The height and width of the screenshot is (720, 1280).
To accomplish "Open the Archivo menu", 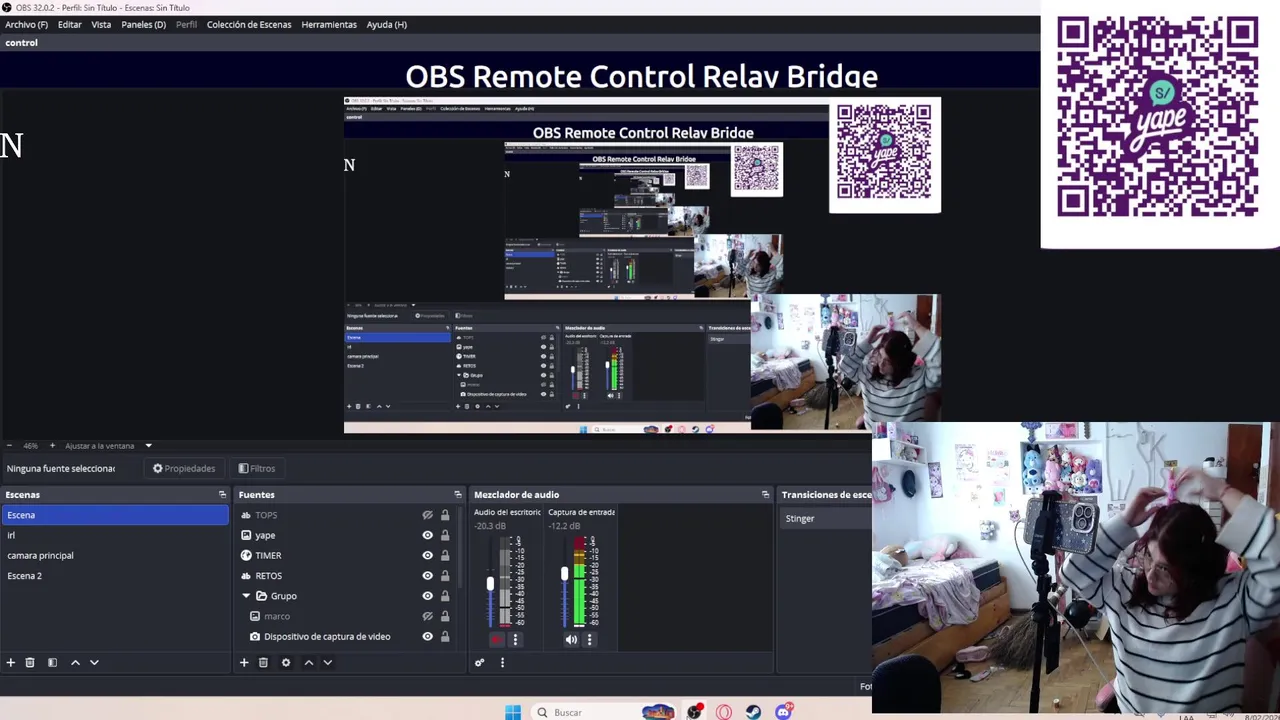I will (26, 24).
